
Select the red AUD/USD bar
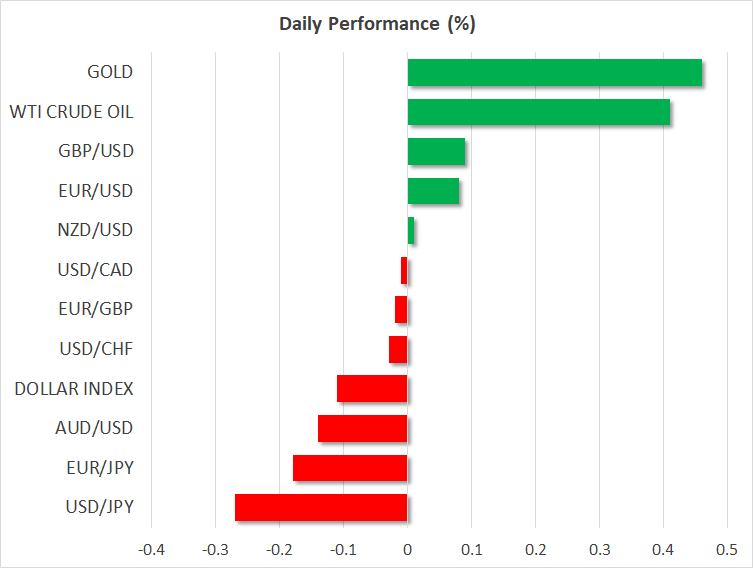point(362,428)
